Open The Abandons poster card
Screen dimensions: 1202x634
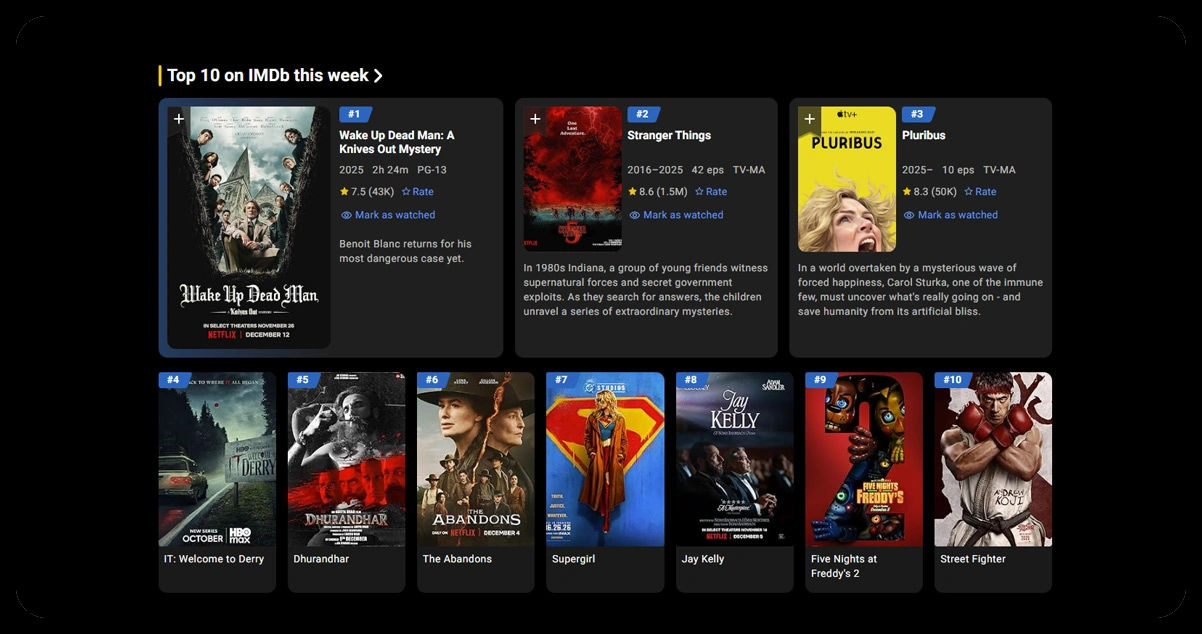point(475,460)
